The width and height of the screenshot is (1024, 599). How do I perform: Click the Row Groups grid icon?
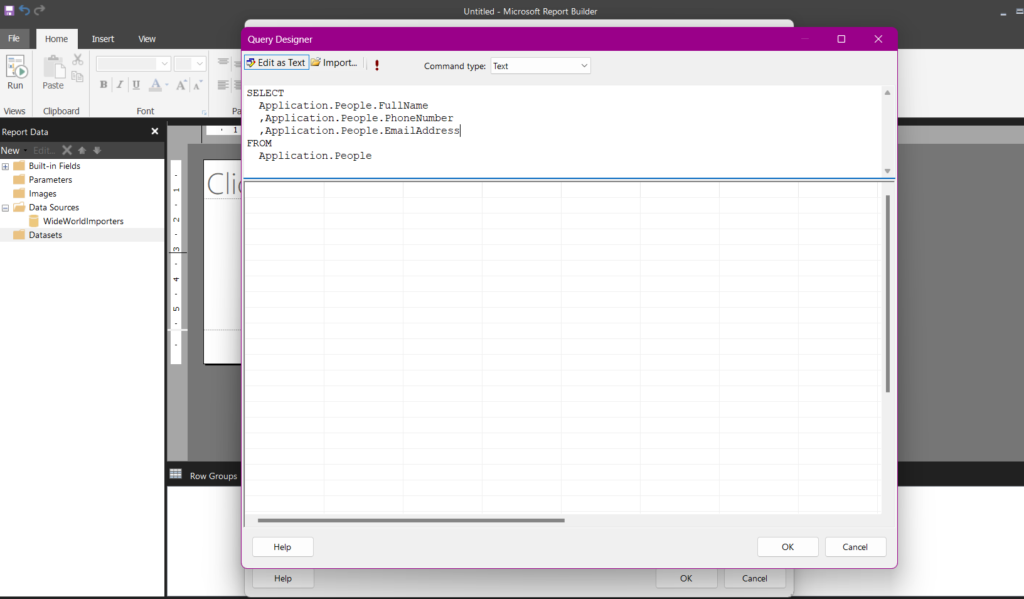pos(176,474)
